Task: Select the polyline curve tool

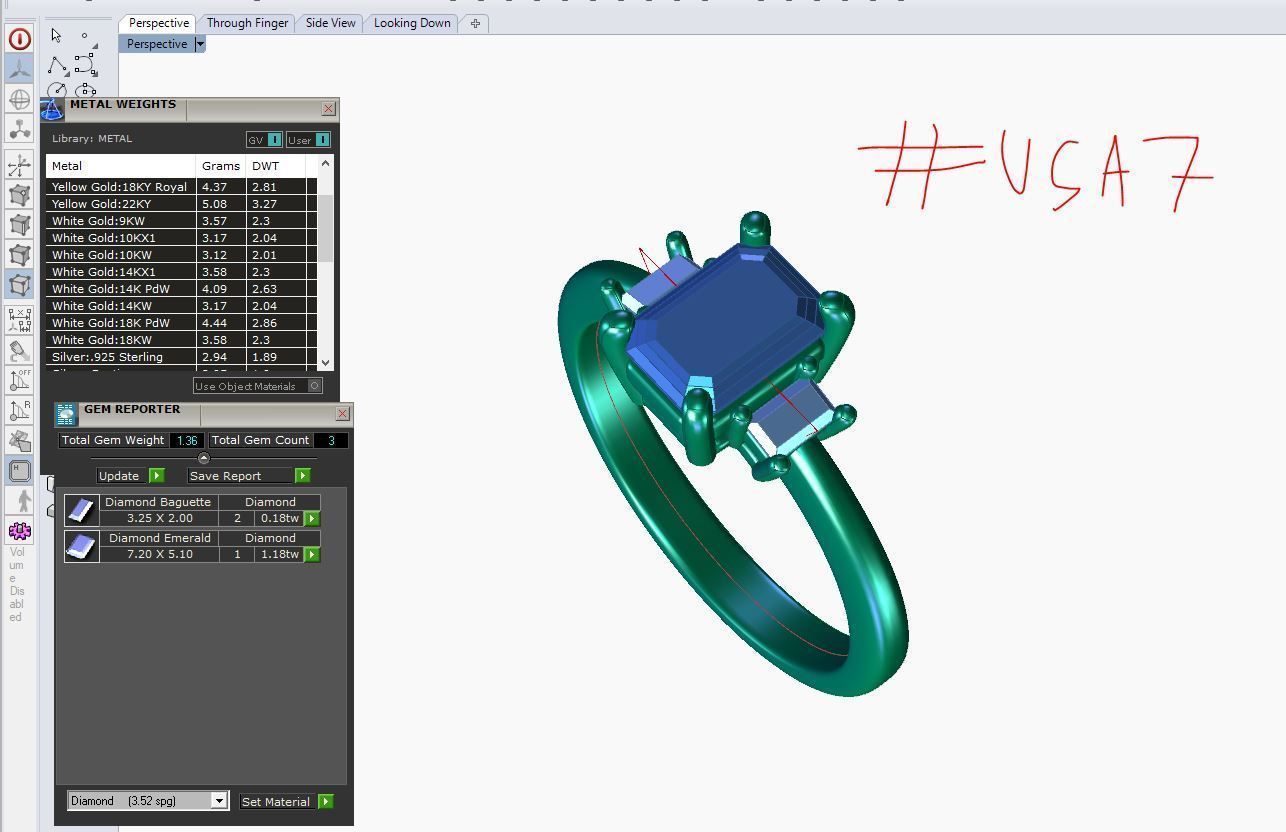Action: (57, 65)
